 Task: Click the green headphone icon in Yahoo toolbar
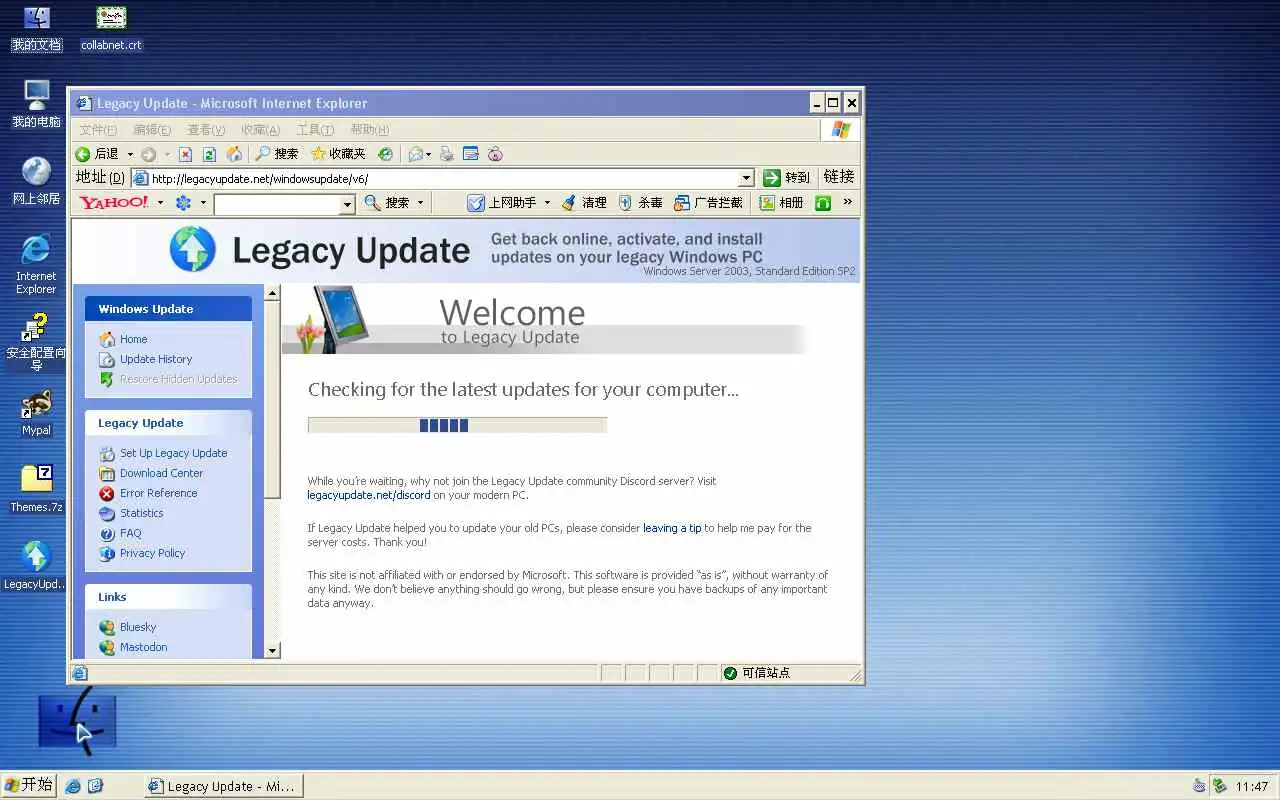(x=823, y=203)
